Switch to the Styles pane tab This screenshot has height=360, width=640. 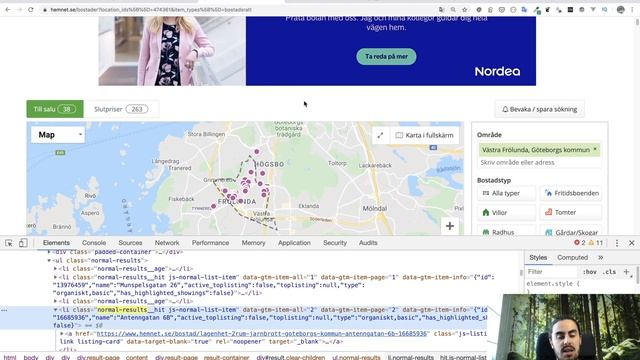(538, 258)
